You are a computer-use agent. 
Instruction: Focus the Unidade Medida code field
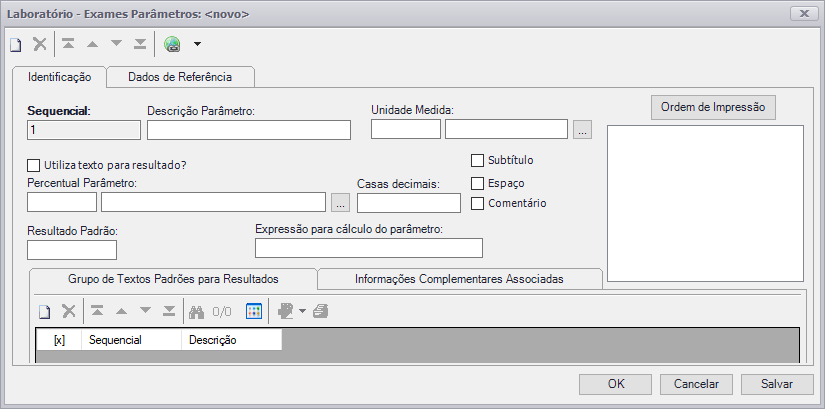(406, 129)
